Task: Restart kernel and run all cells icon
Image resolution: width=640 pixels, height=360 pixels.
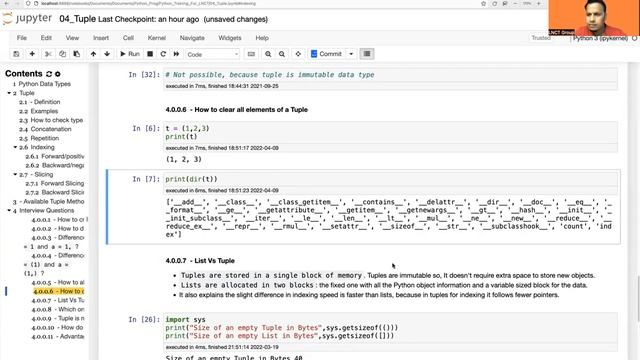Action: click(176, 54)
